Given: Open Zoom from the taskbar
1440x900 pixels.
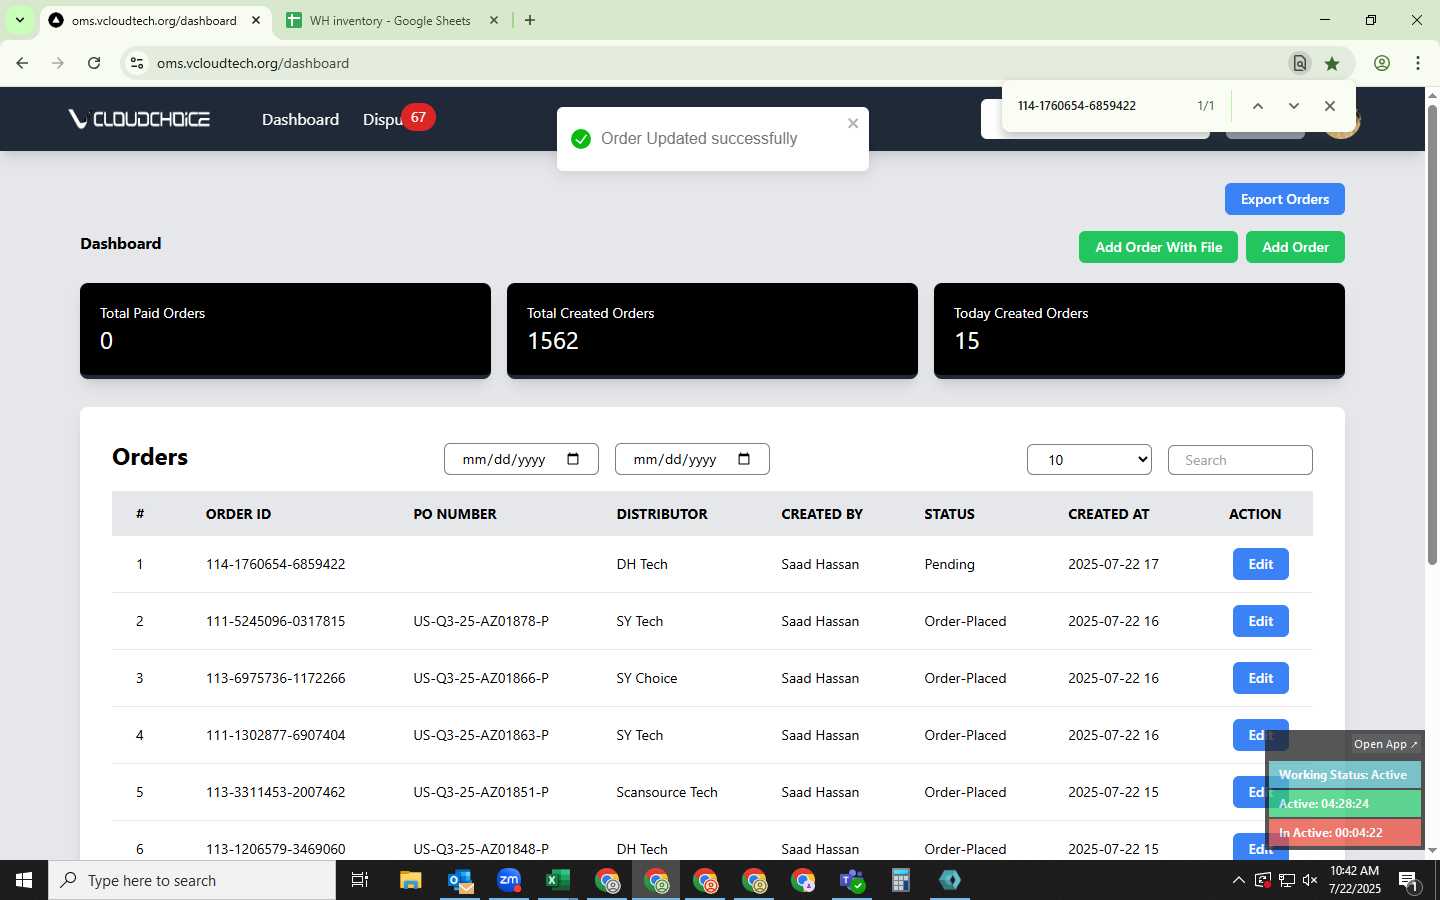Looking at the screenshot, I should (x=509, y=880).
